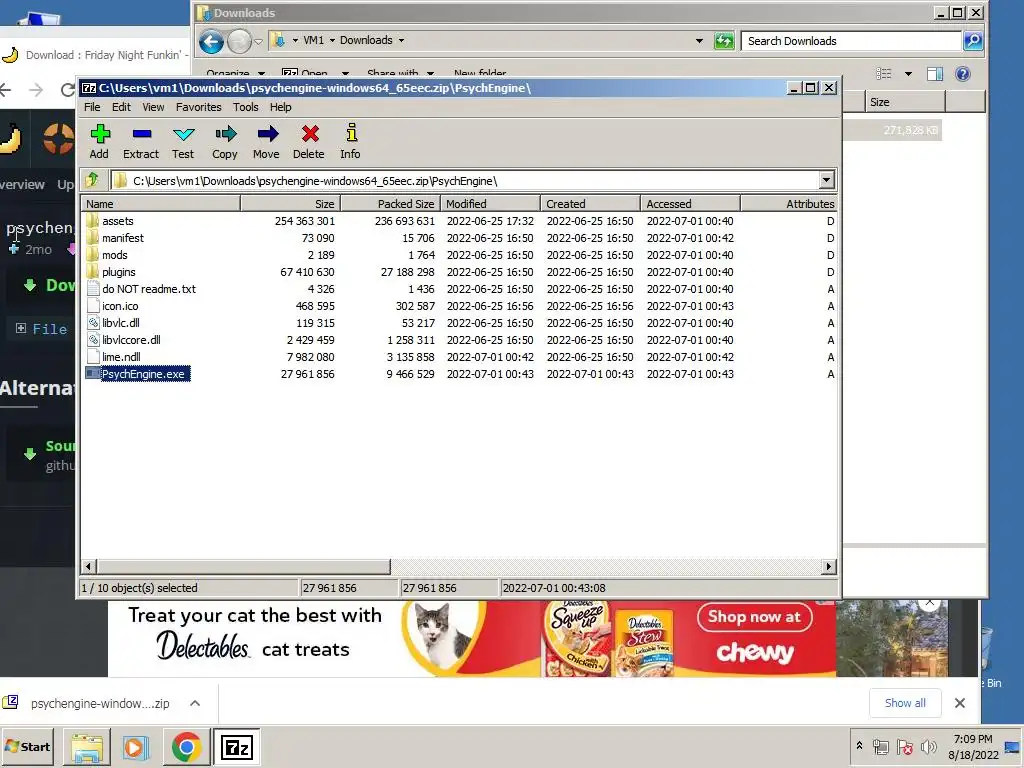
Task: Sort by the Modified column header
Action: (x=490, y=204)
